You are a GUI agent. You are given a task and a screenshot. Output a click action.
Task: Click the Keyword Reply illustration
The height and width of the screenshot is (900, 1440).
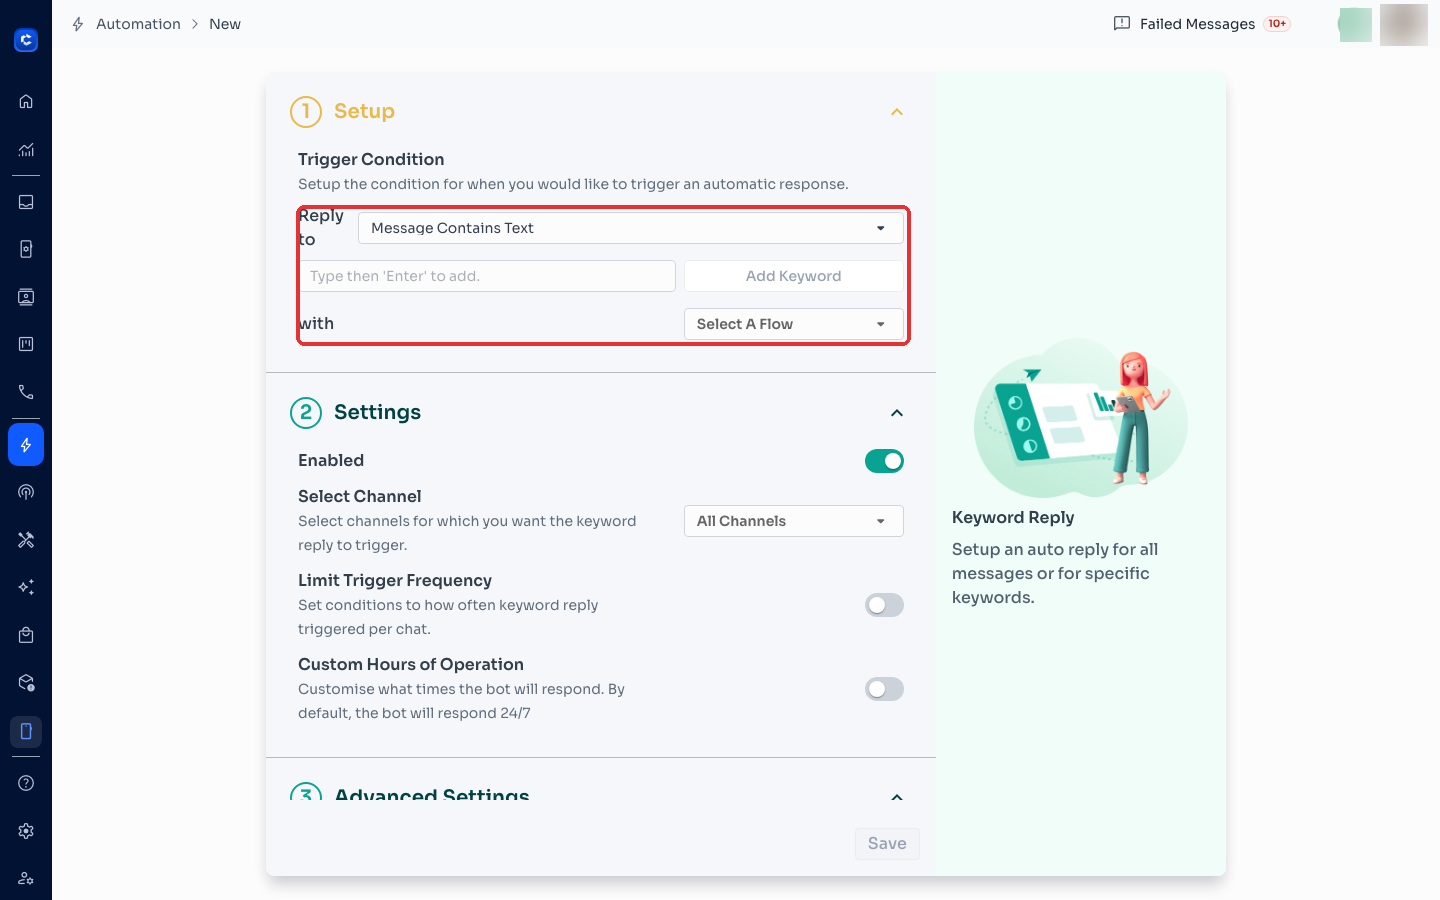click(x=1081, y=418)
